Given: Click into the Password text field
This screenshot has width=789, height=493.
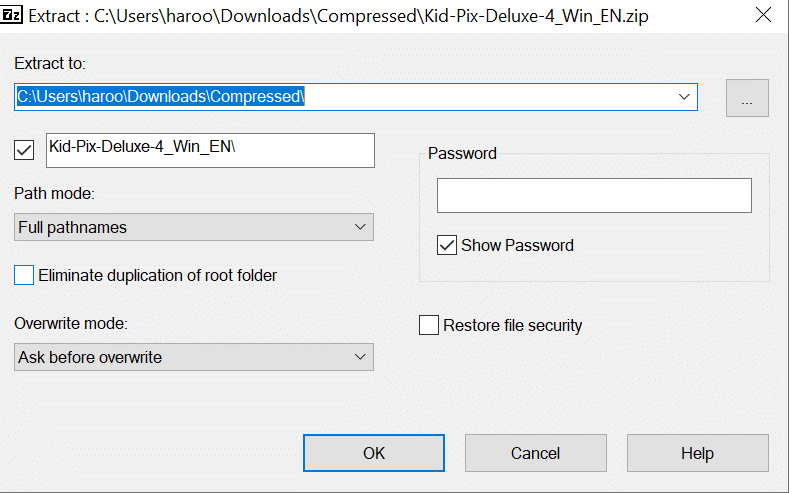Looking at the screenshot, I should 594,196.
